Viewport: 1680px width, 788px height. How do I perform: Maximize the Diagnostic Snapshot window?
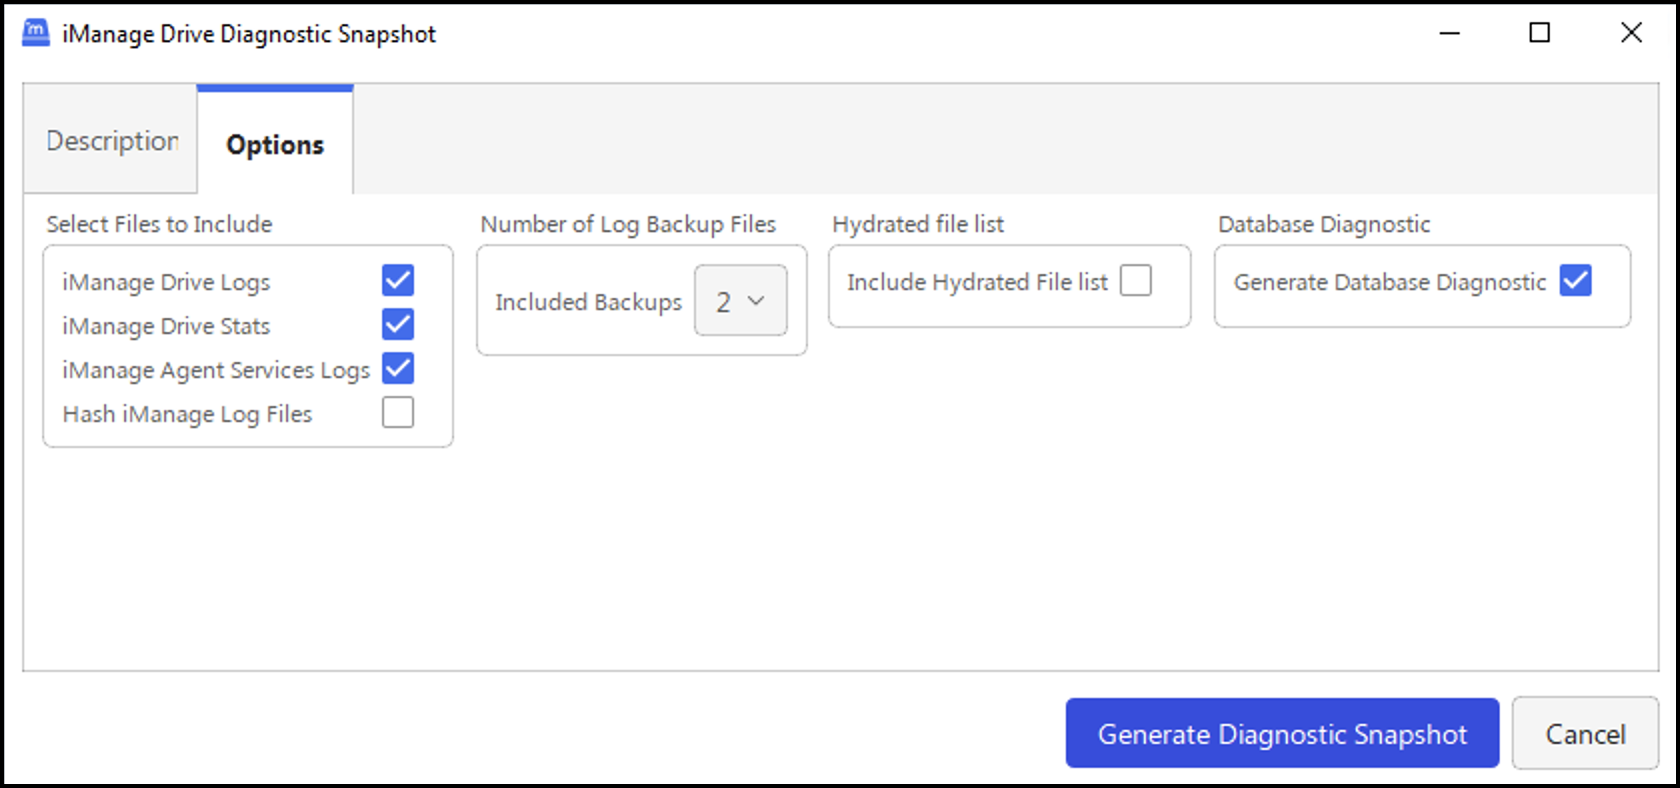[1539, 33]
